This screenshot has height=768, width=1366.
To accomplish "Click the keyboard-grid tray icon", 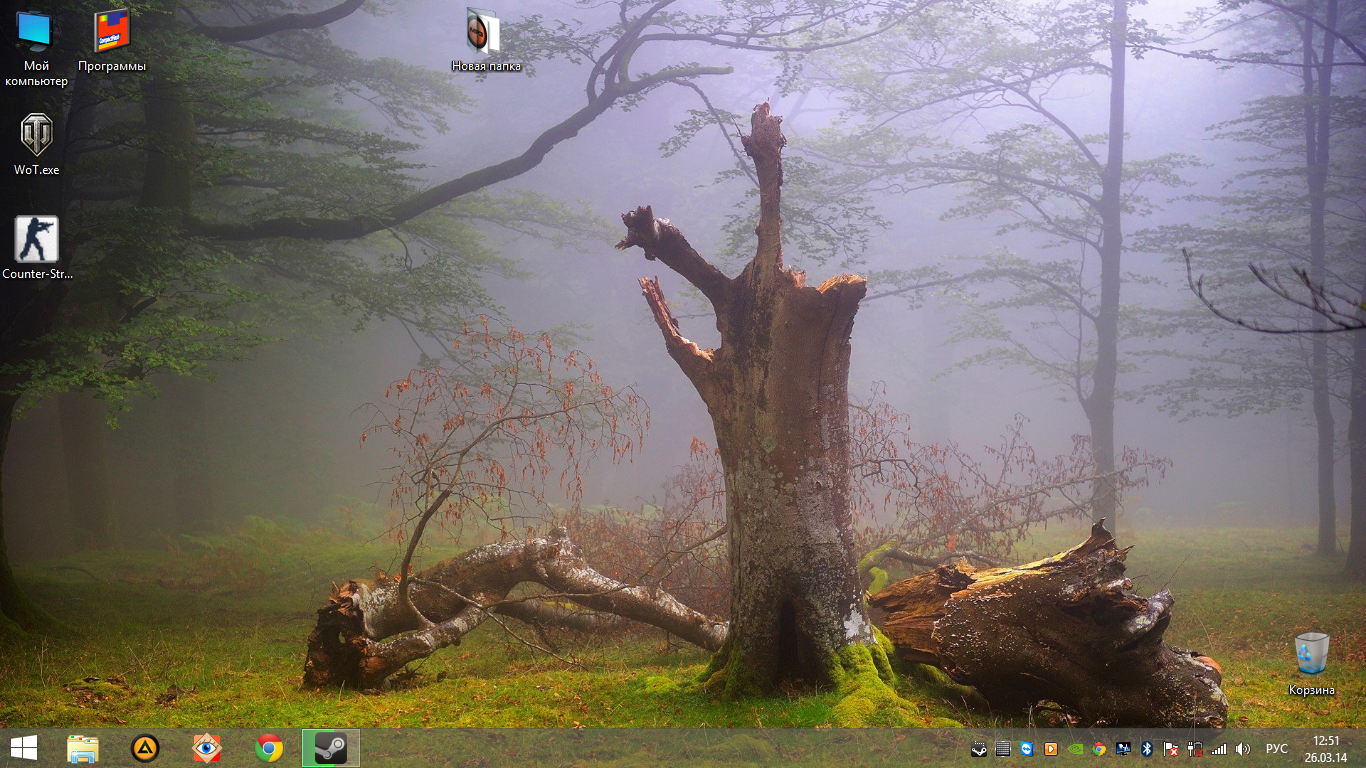I will pyautogui.click(x=1003, y=749).
